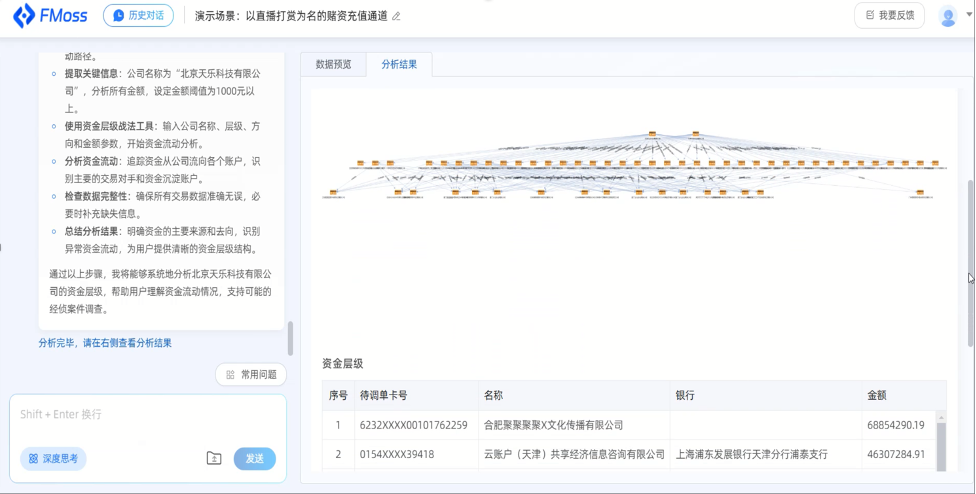
Task: Click 我要反馈 feedback button
Action: tap(889, 16)
